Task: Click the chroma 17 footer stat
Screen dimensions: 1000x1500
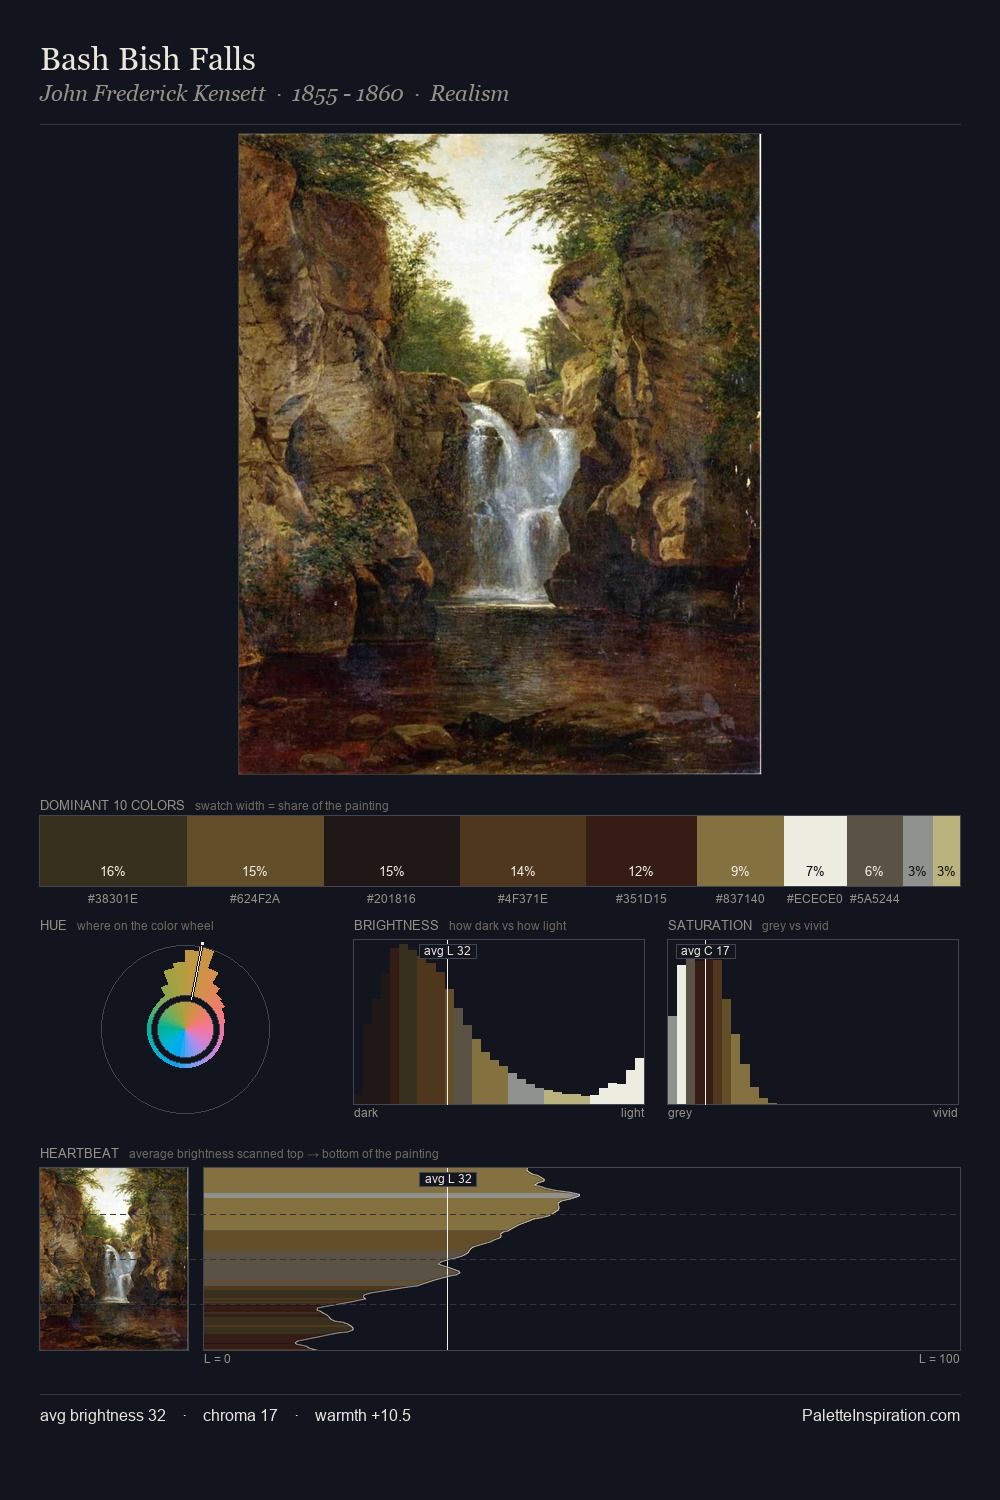Action: coord(240,1416)
